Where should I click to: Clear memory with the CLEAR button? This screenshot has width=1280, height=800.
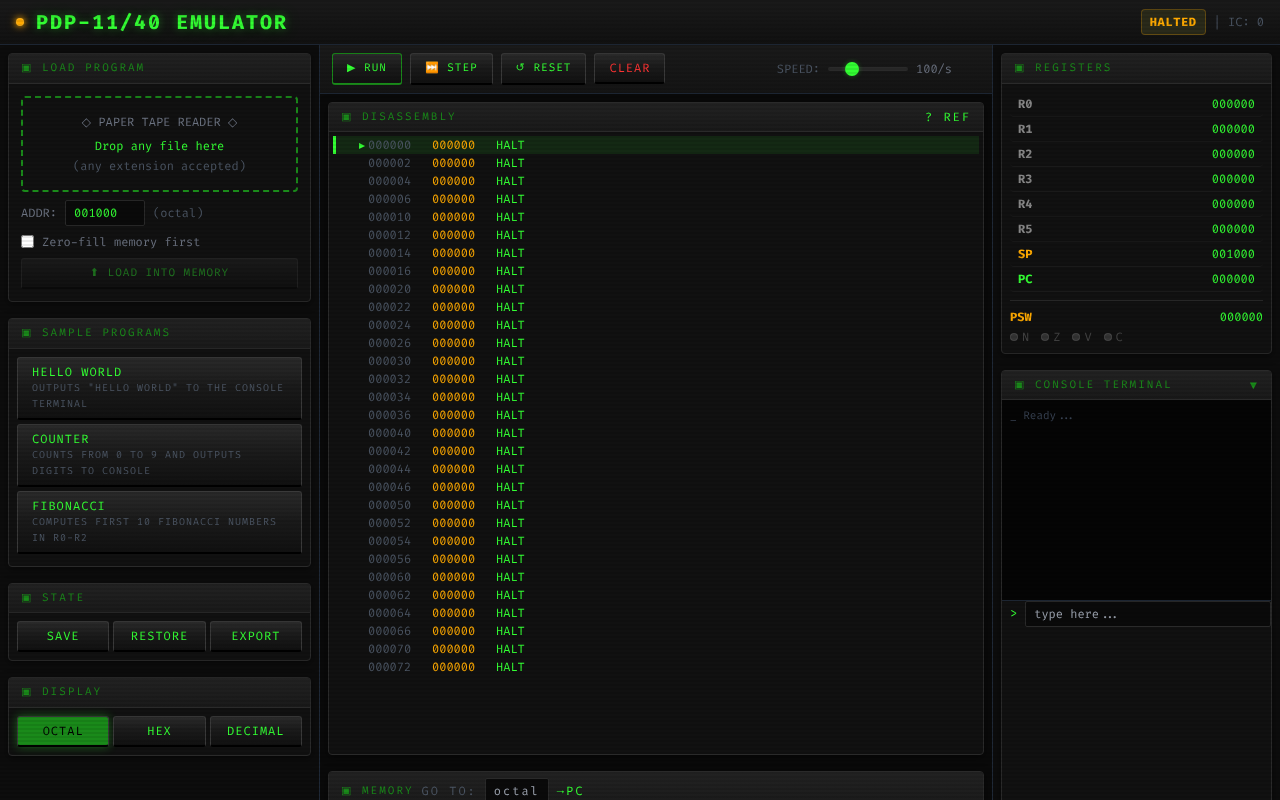629,68
